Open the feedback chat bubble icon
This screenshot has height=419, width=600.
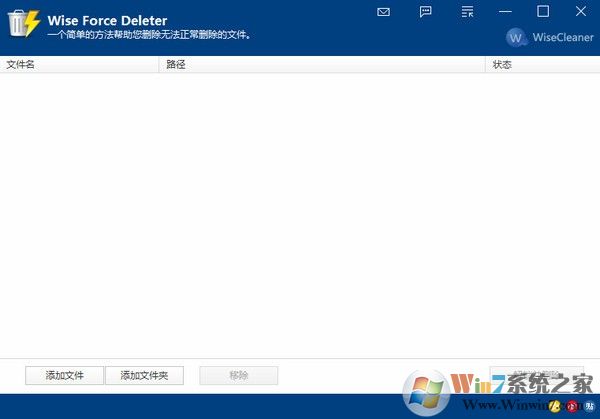(426, 11)
